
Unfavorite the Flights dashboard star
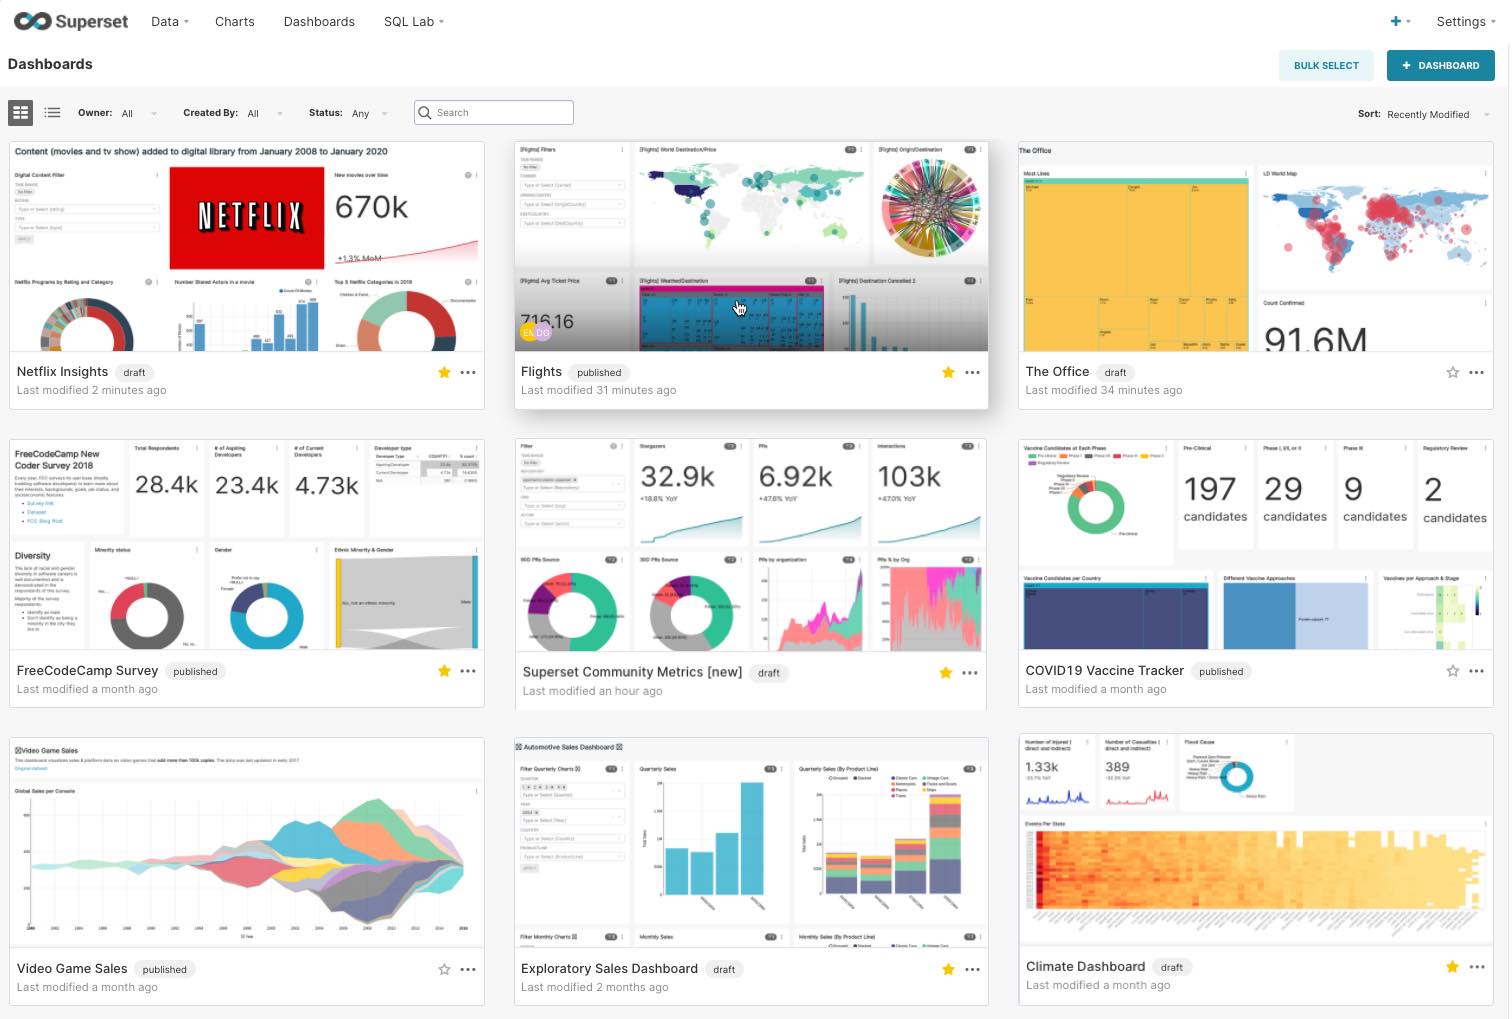[x=947, y=372]
